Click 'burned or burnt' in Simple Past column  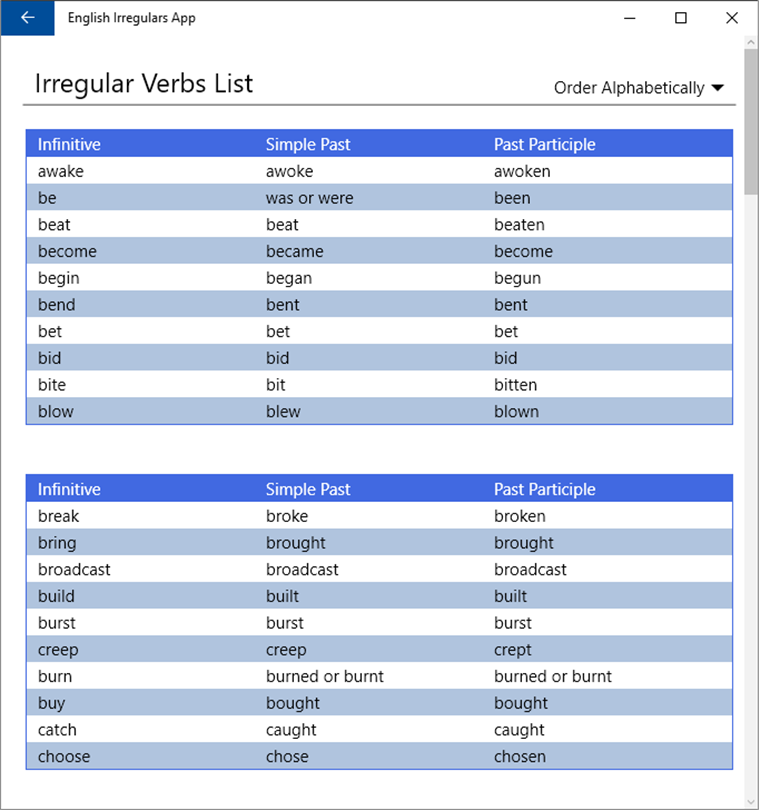(x=324, y=676)
